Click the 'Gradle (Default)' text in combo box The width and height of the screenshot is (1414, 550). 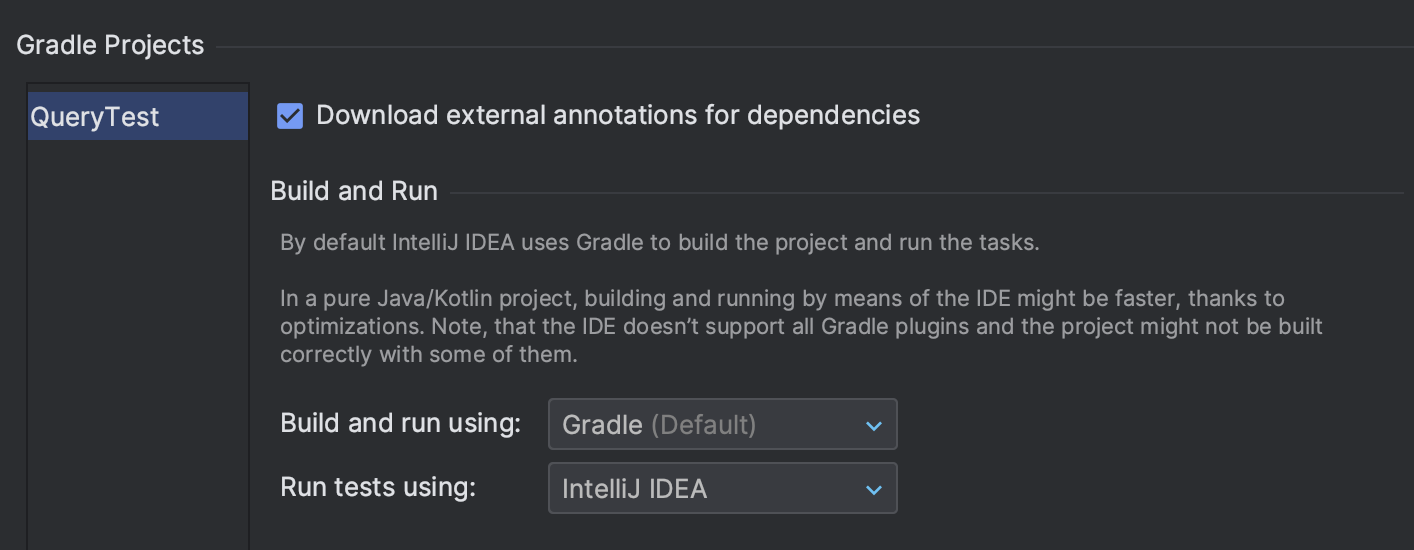pyautogui.click(x=602, y=425)
